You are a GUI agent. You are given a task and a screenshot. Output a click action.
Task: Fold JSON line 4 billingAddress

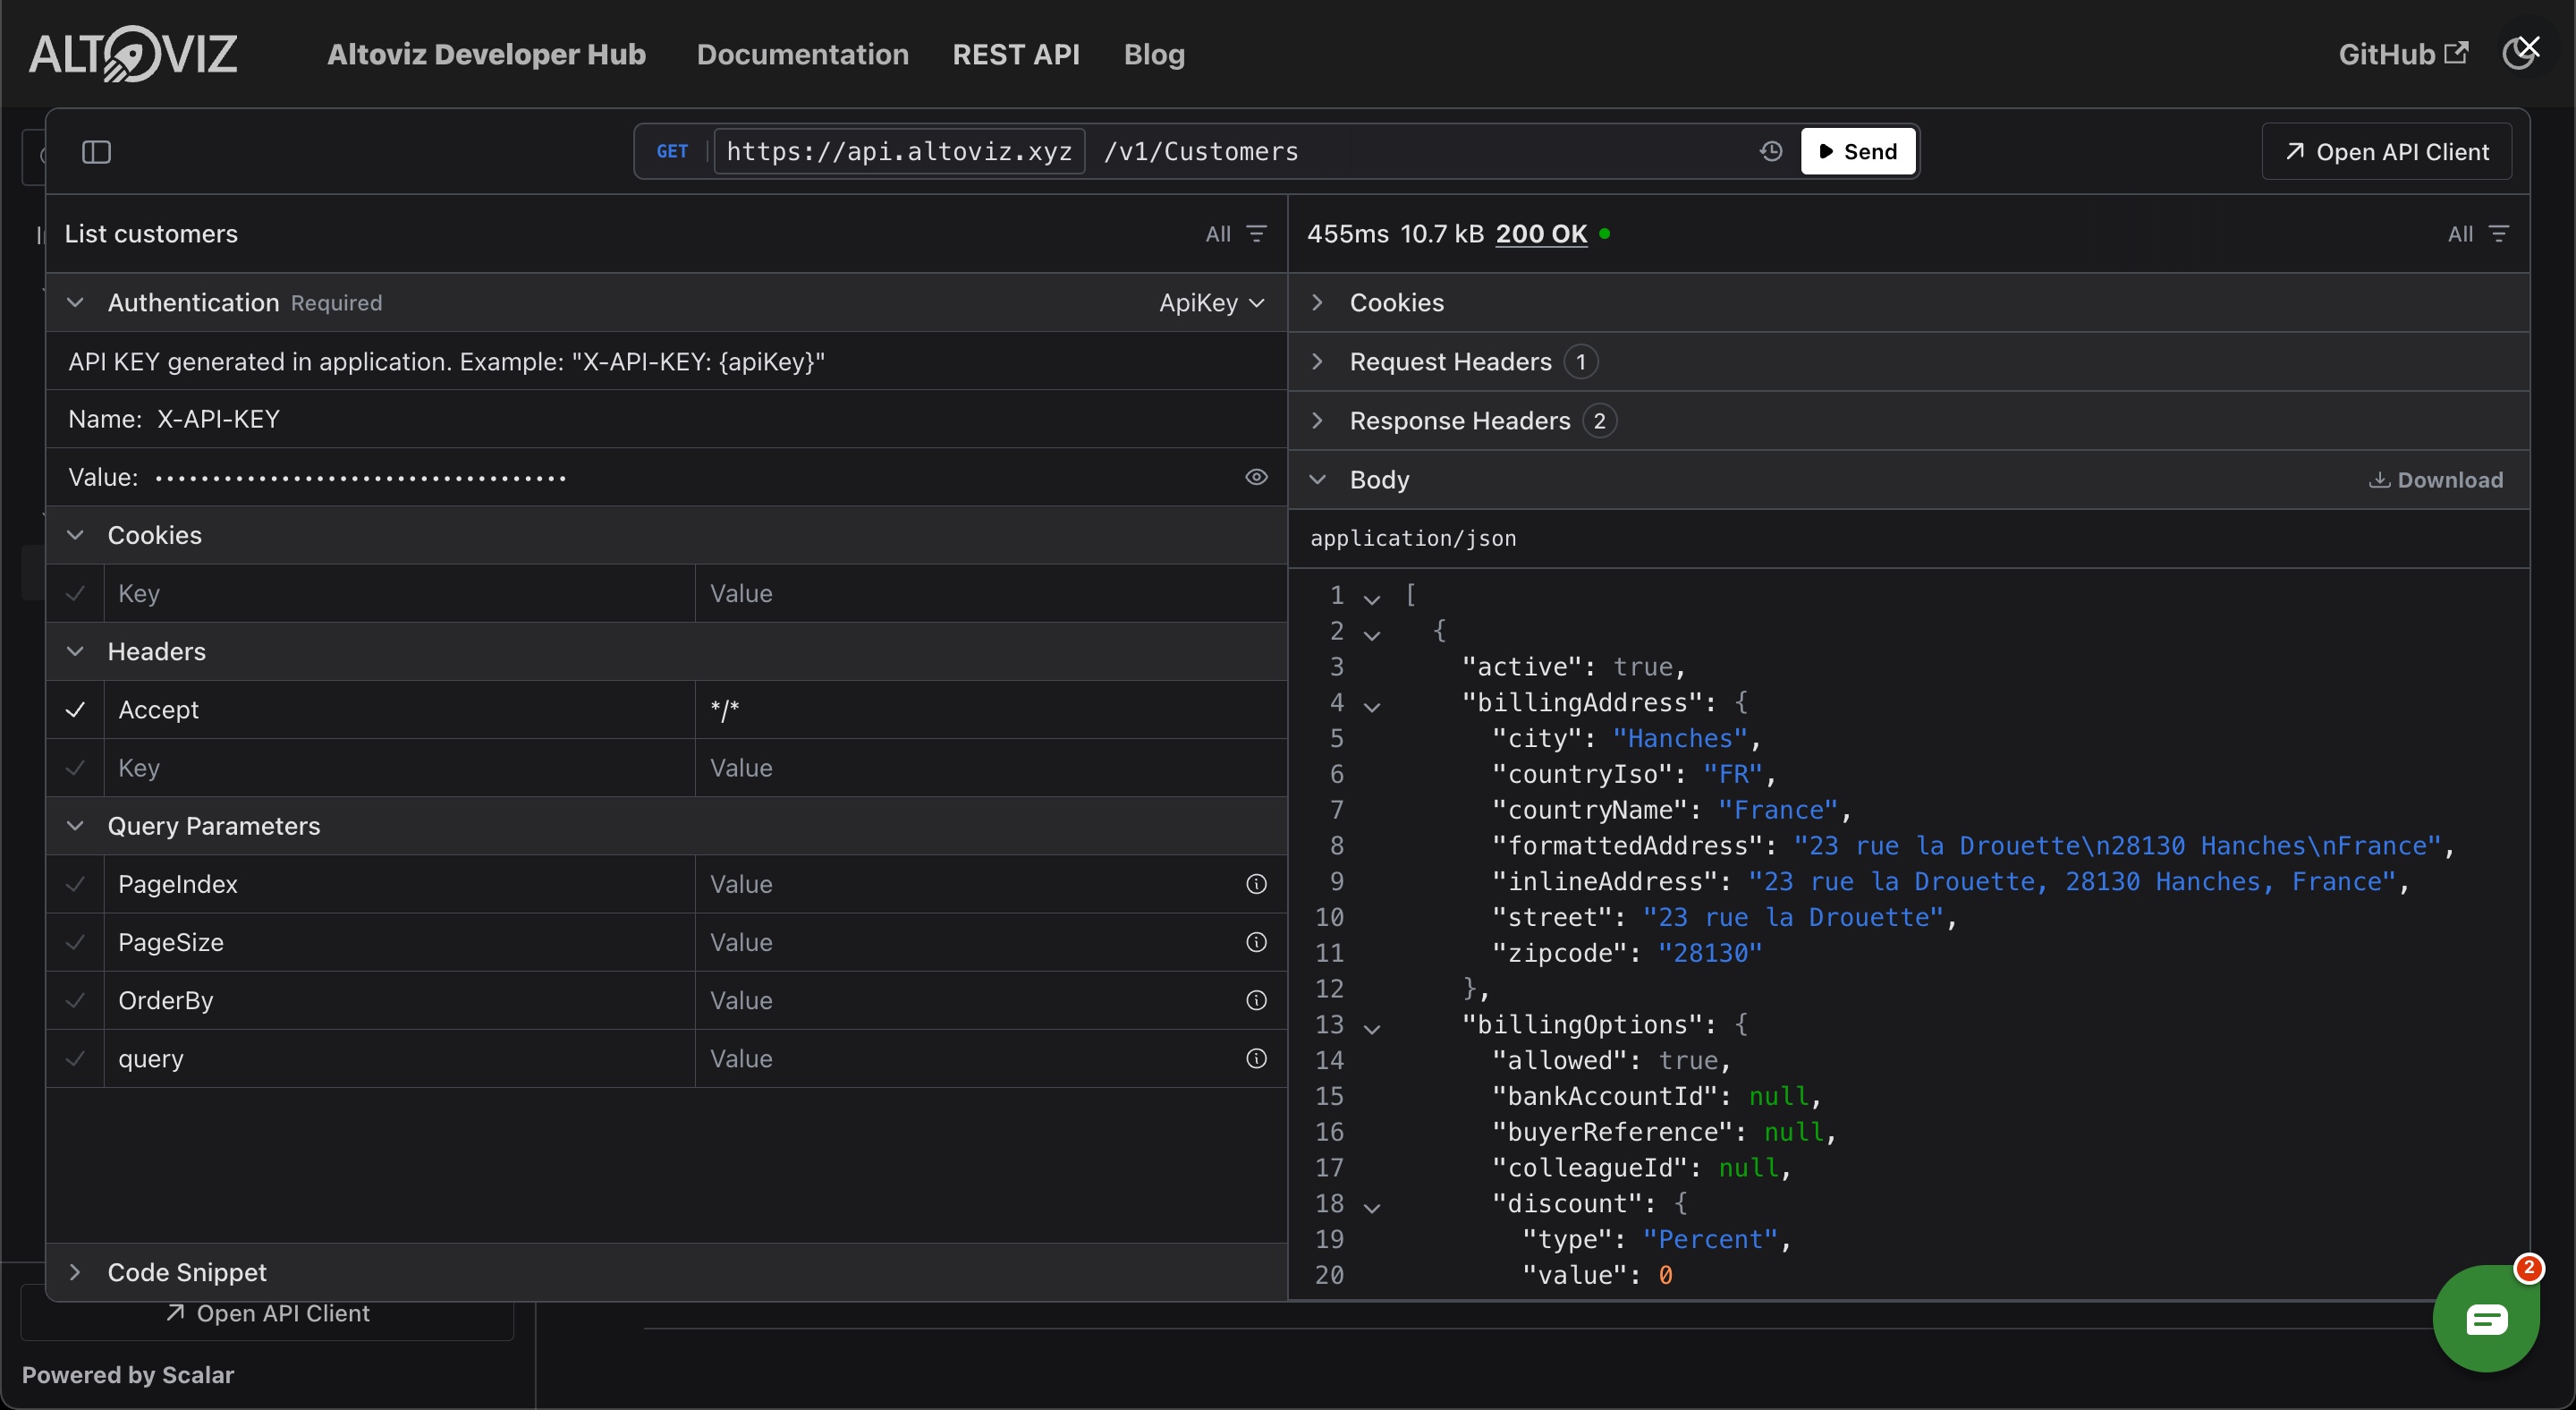tap(1372, 707)
